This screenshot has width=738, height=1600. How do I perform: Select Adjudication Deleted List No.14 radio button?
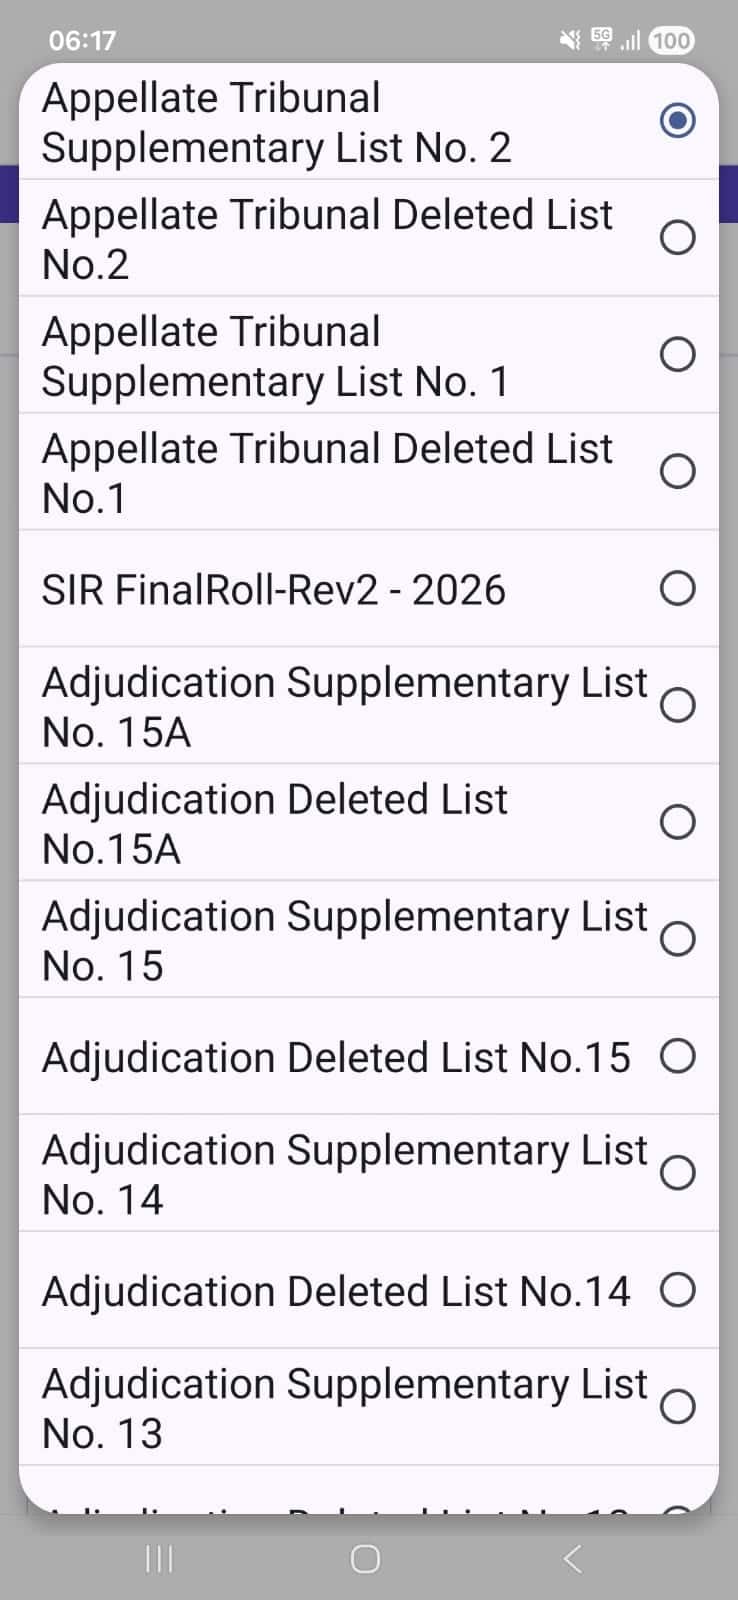[677, 1290]
